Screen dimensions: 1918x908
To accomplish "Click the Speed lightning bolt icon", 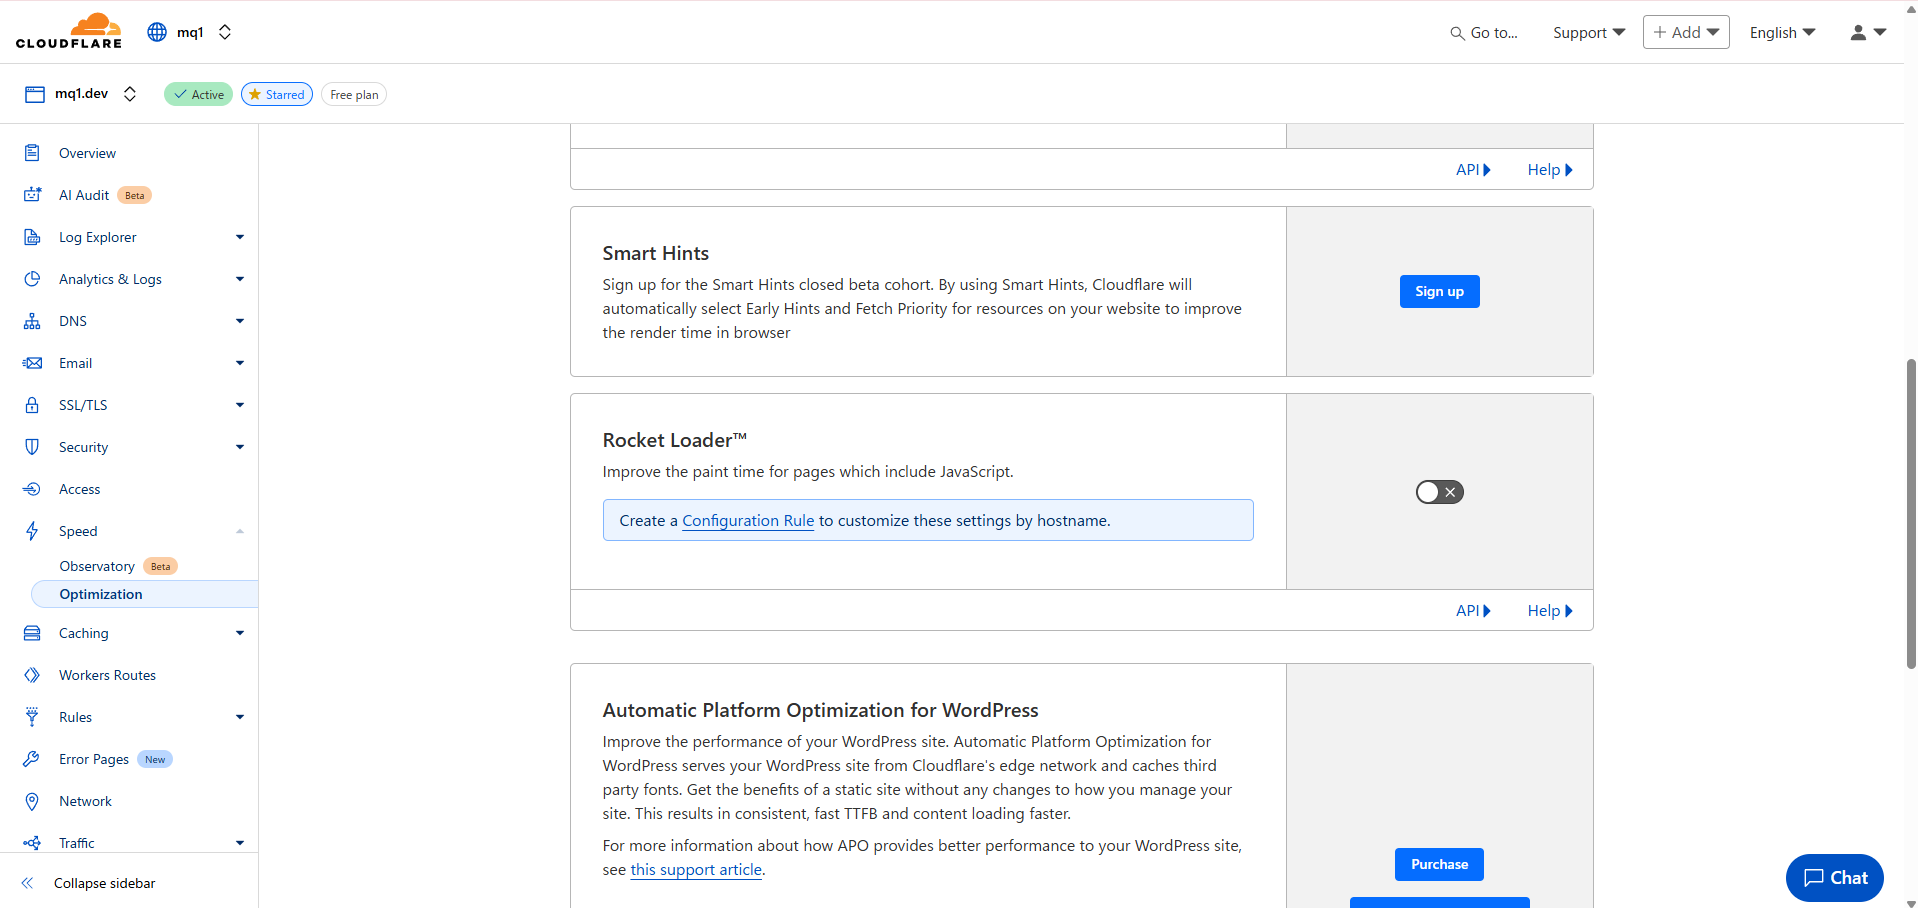I will pyautogui.click(x=32, y=531).
